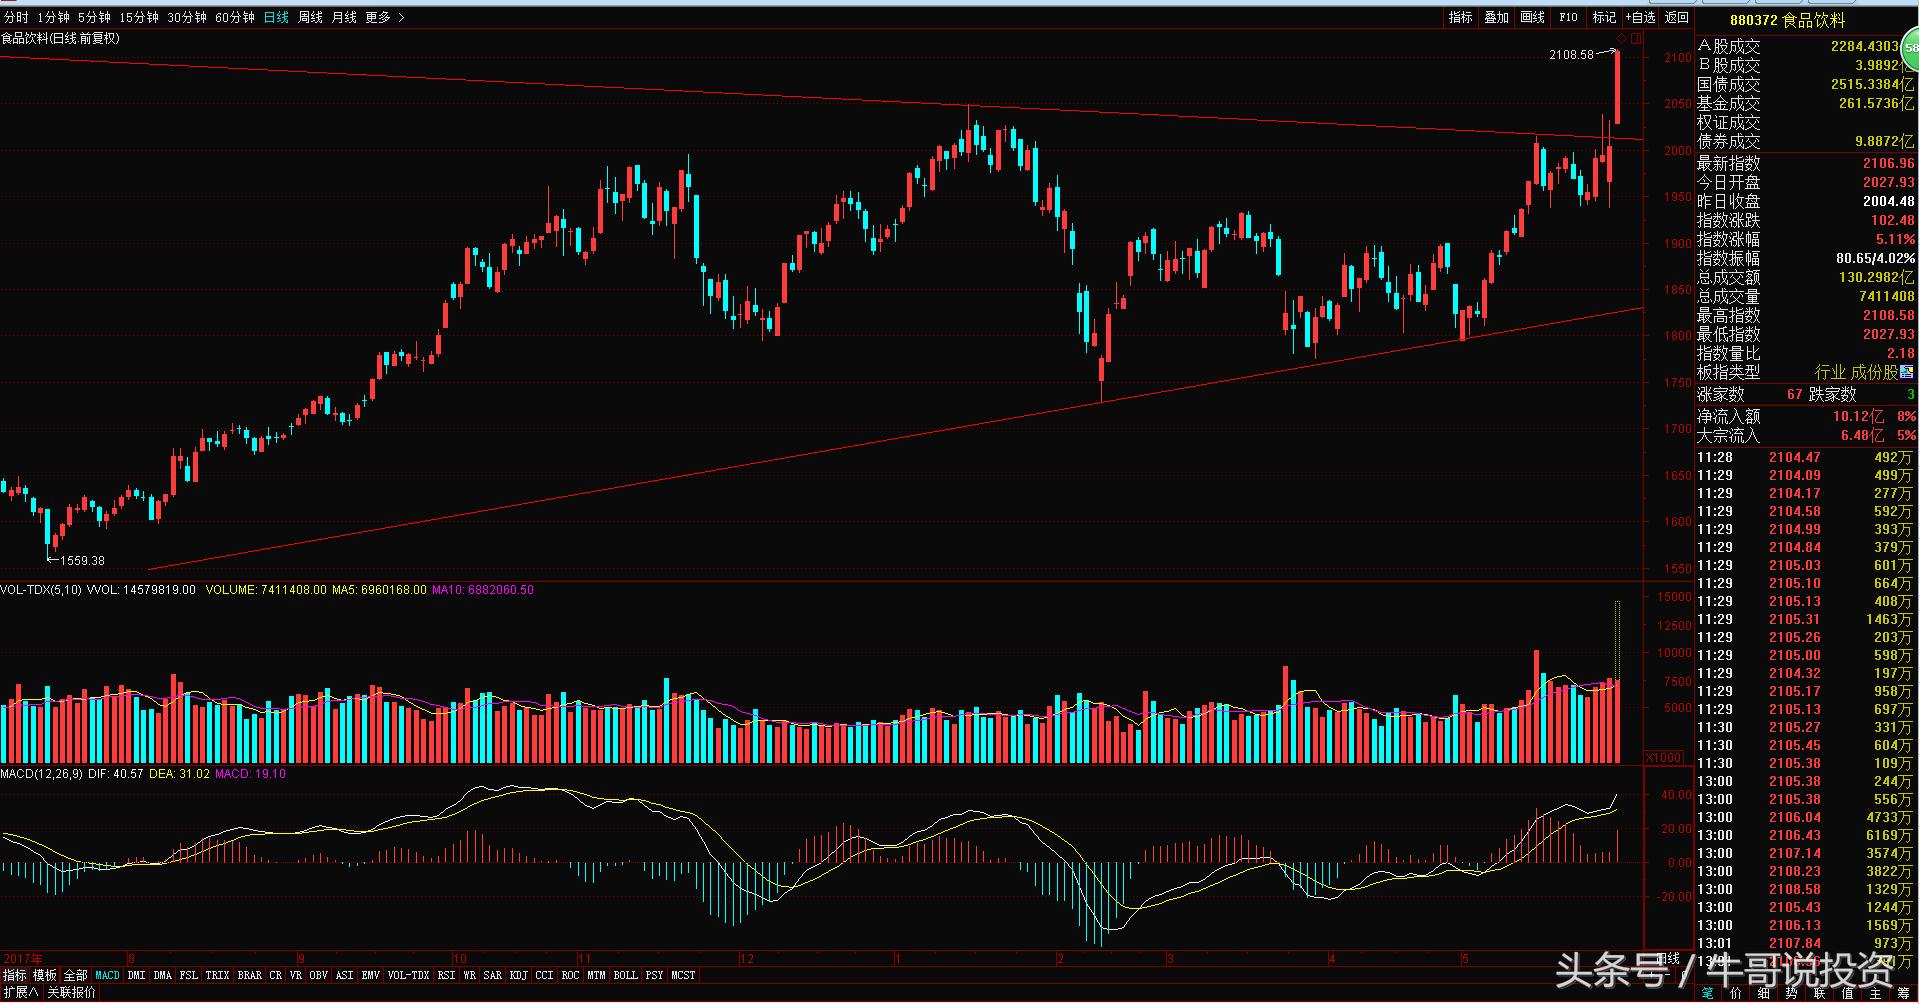Expand the 更多 periods dropdown
The width and height of the screenshot is (1919, 1004).
point(384,17)
